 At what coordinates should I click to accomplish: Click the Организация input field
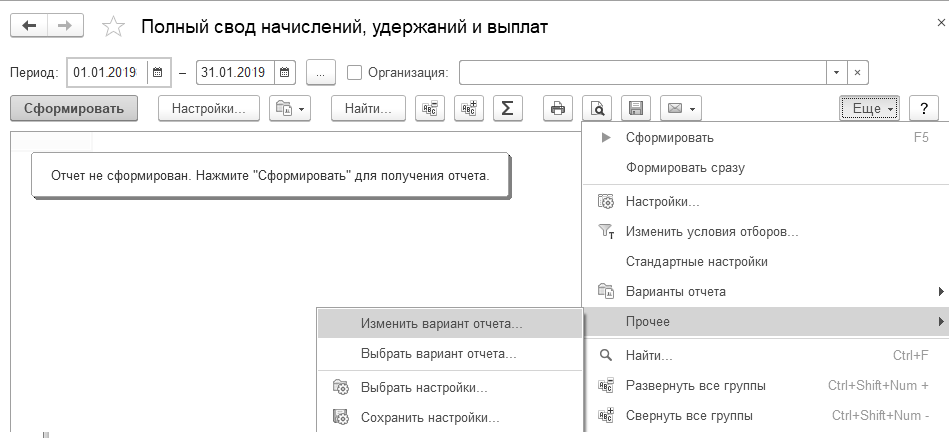(642, 72)
